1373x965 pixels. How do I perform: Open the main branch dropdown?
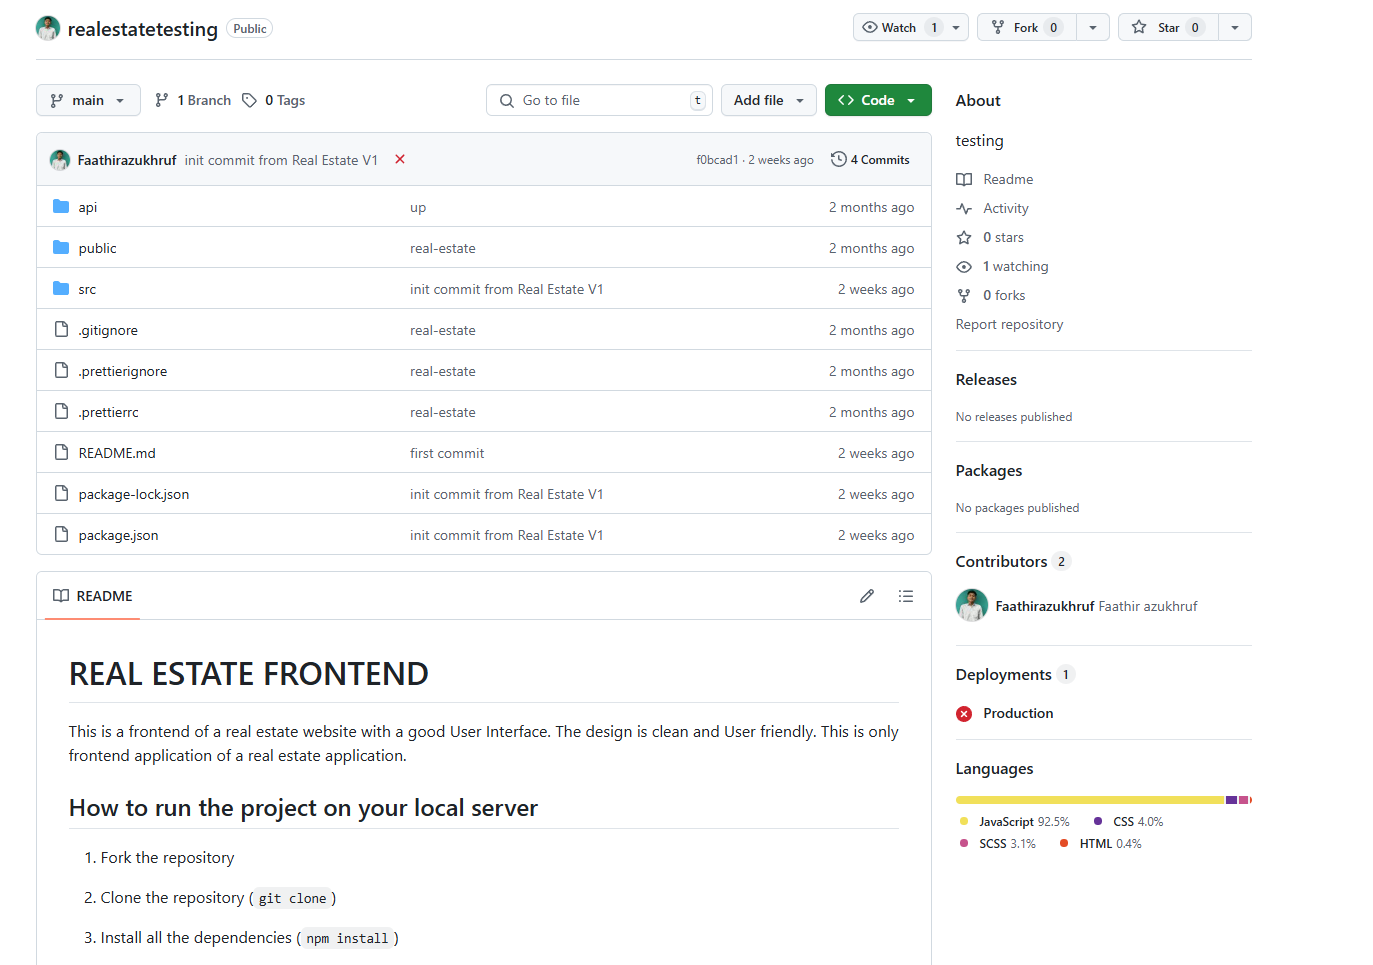88,100
